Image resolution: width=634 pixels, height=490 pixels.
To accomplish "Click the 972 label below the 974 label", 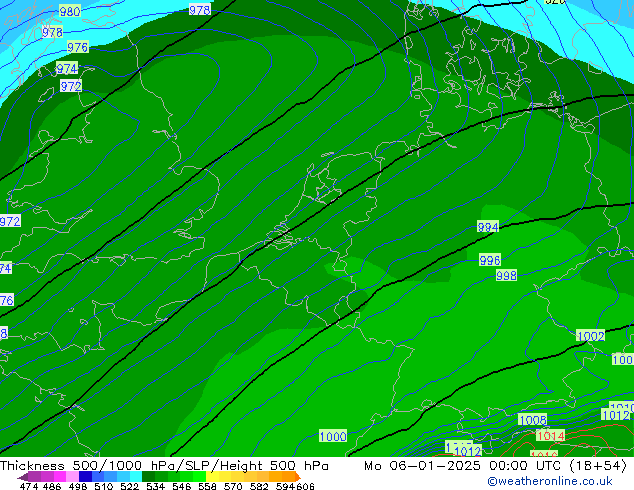I will tap(71, 86).
